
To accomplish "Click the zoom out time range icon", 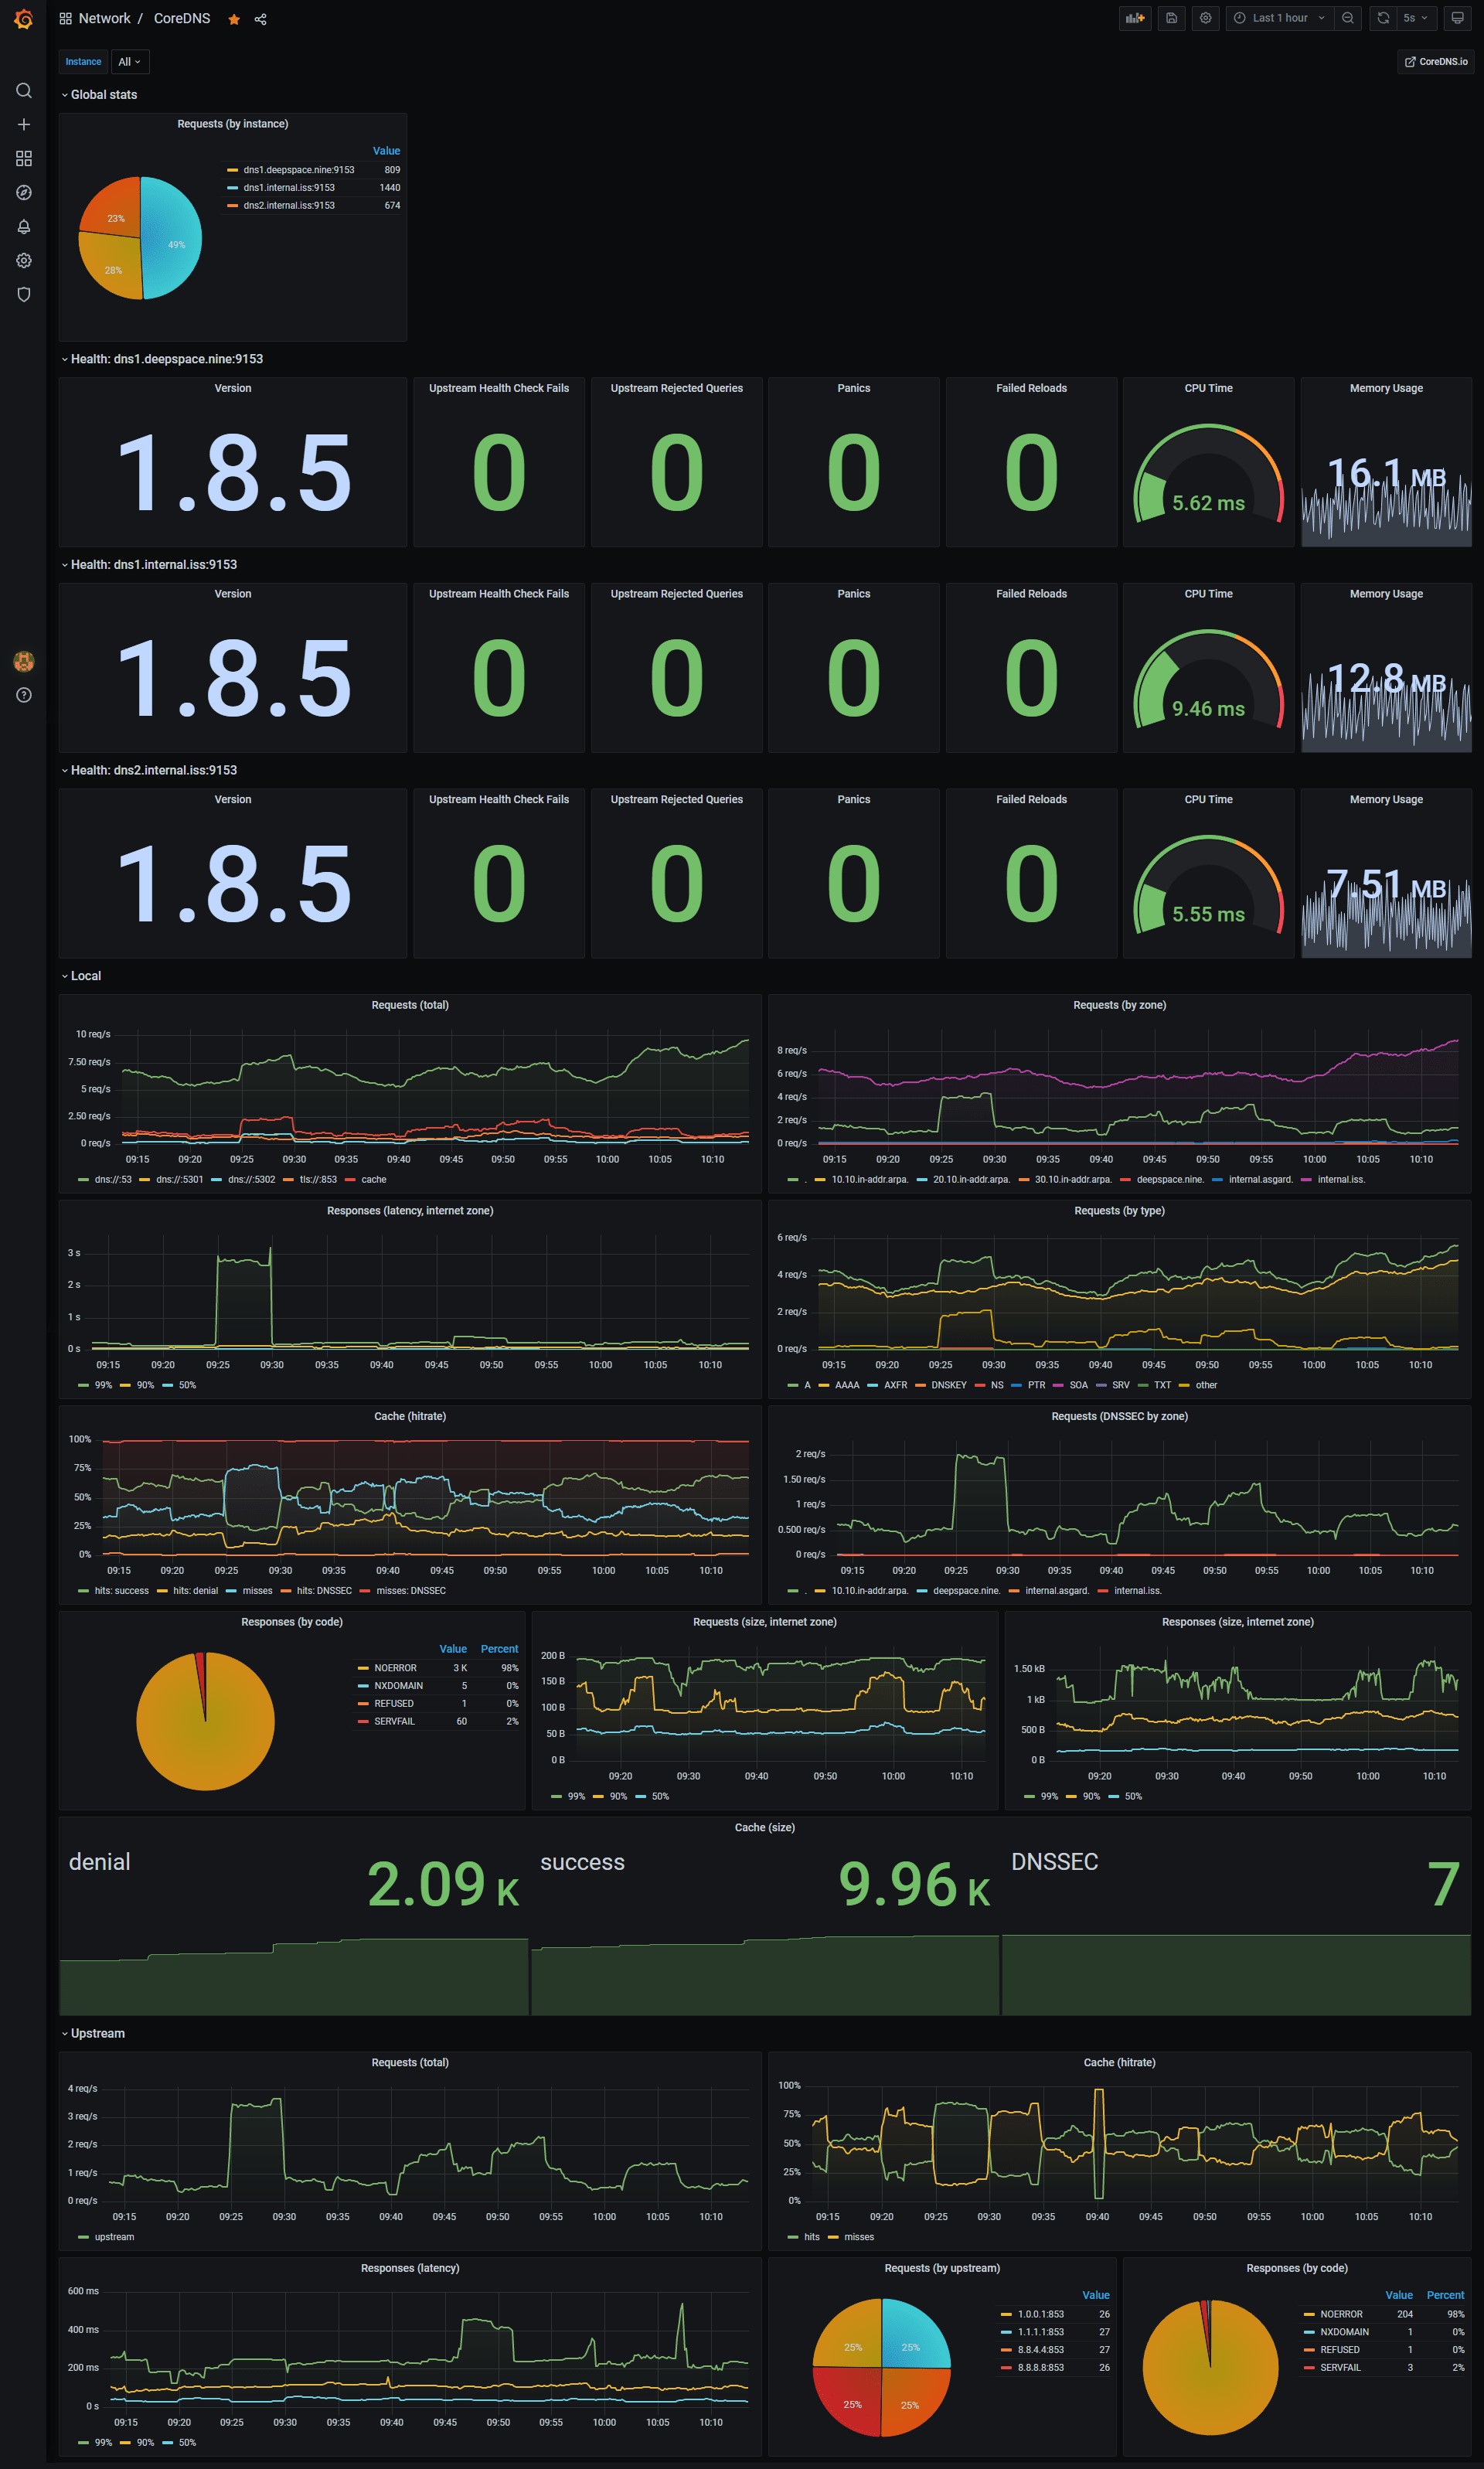I will click(x=1348, y=18).
